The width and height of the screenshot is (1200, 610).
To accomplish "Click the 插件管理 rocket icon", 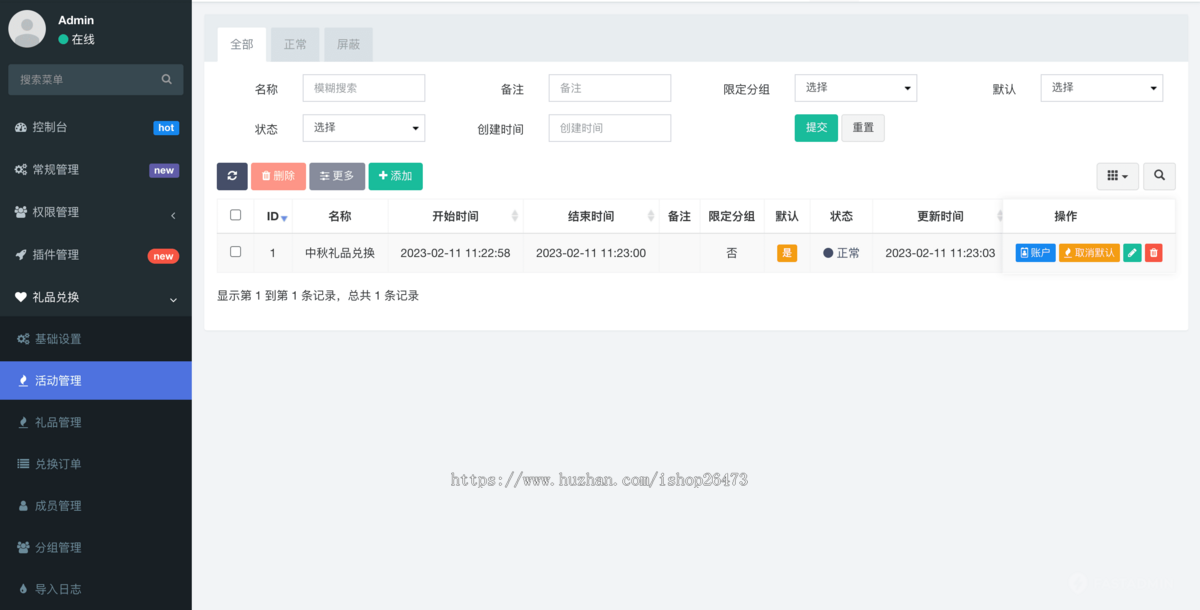I will 21,255.
